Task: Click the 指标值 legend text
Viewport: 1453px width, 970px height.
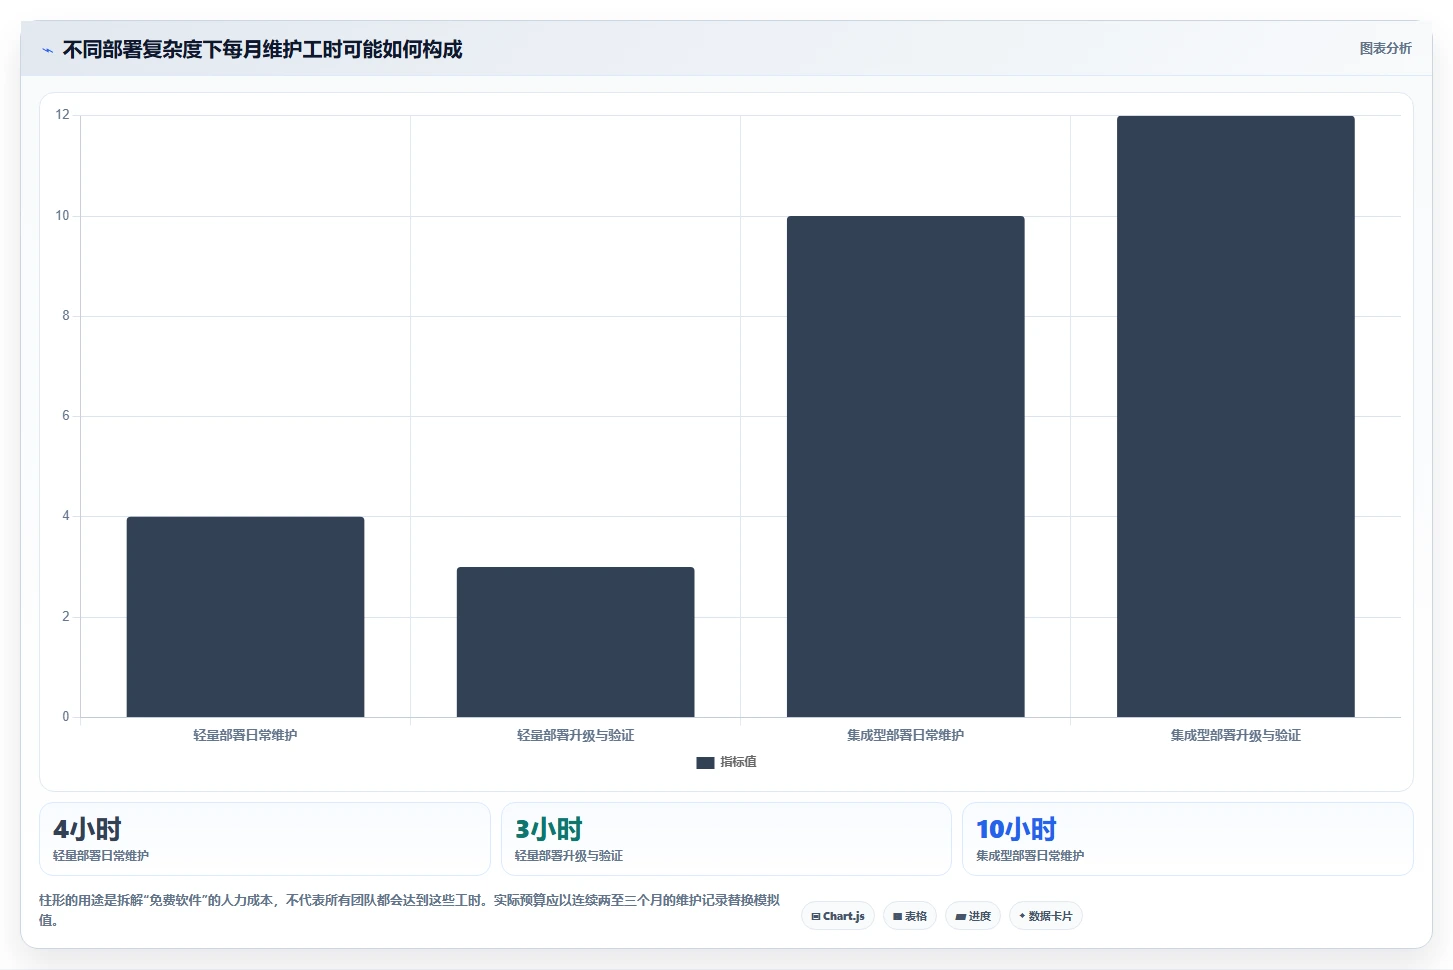Action: pyautogui.click(x=738, y=762)
